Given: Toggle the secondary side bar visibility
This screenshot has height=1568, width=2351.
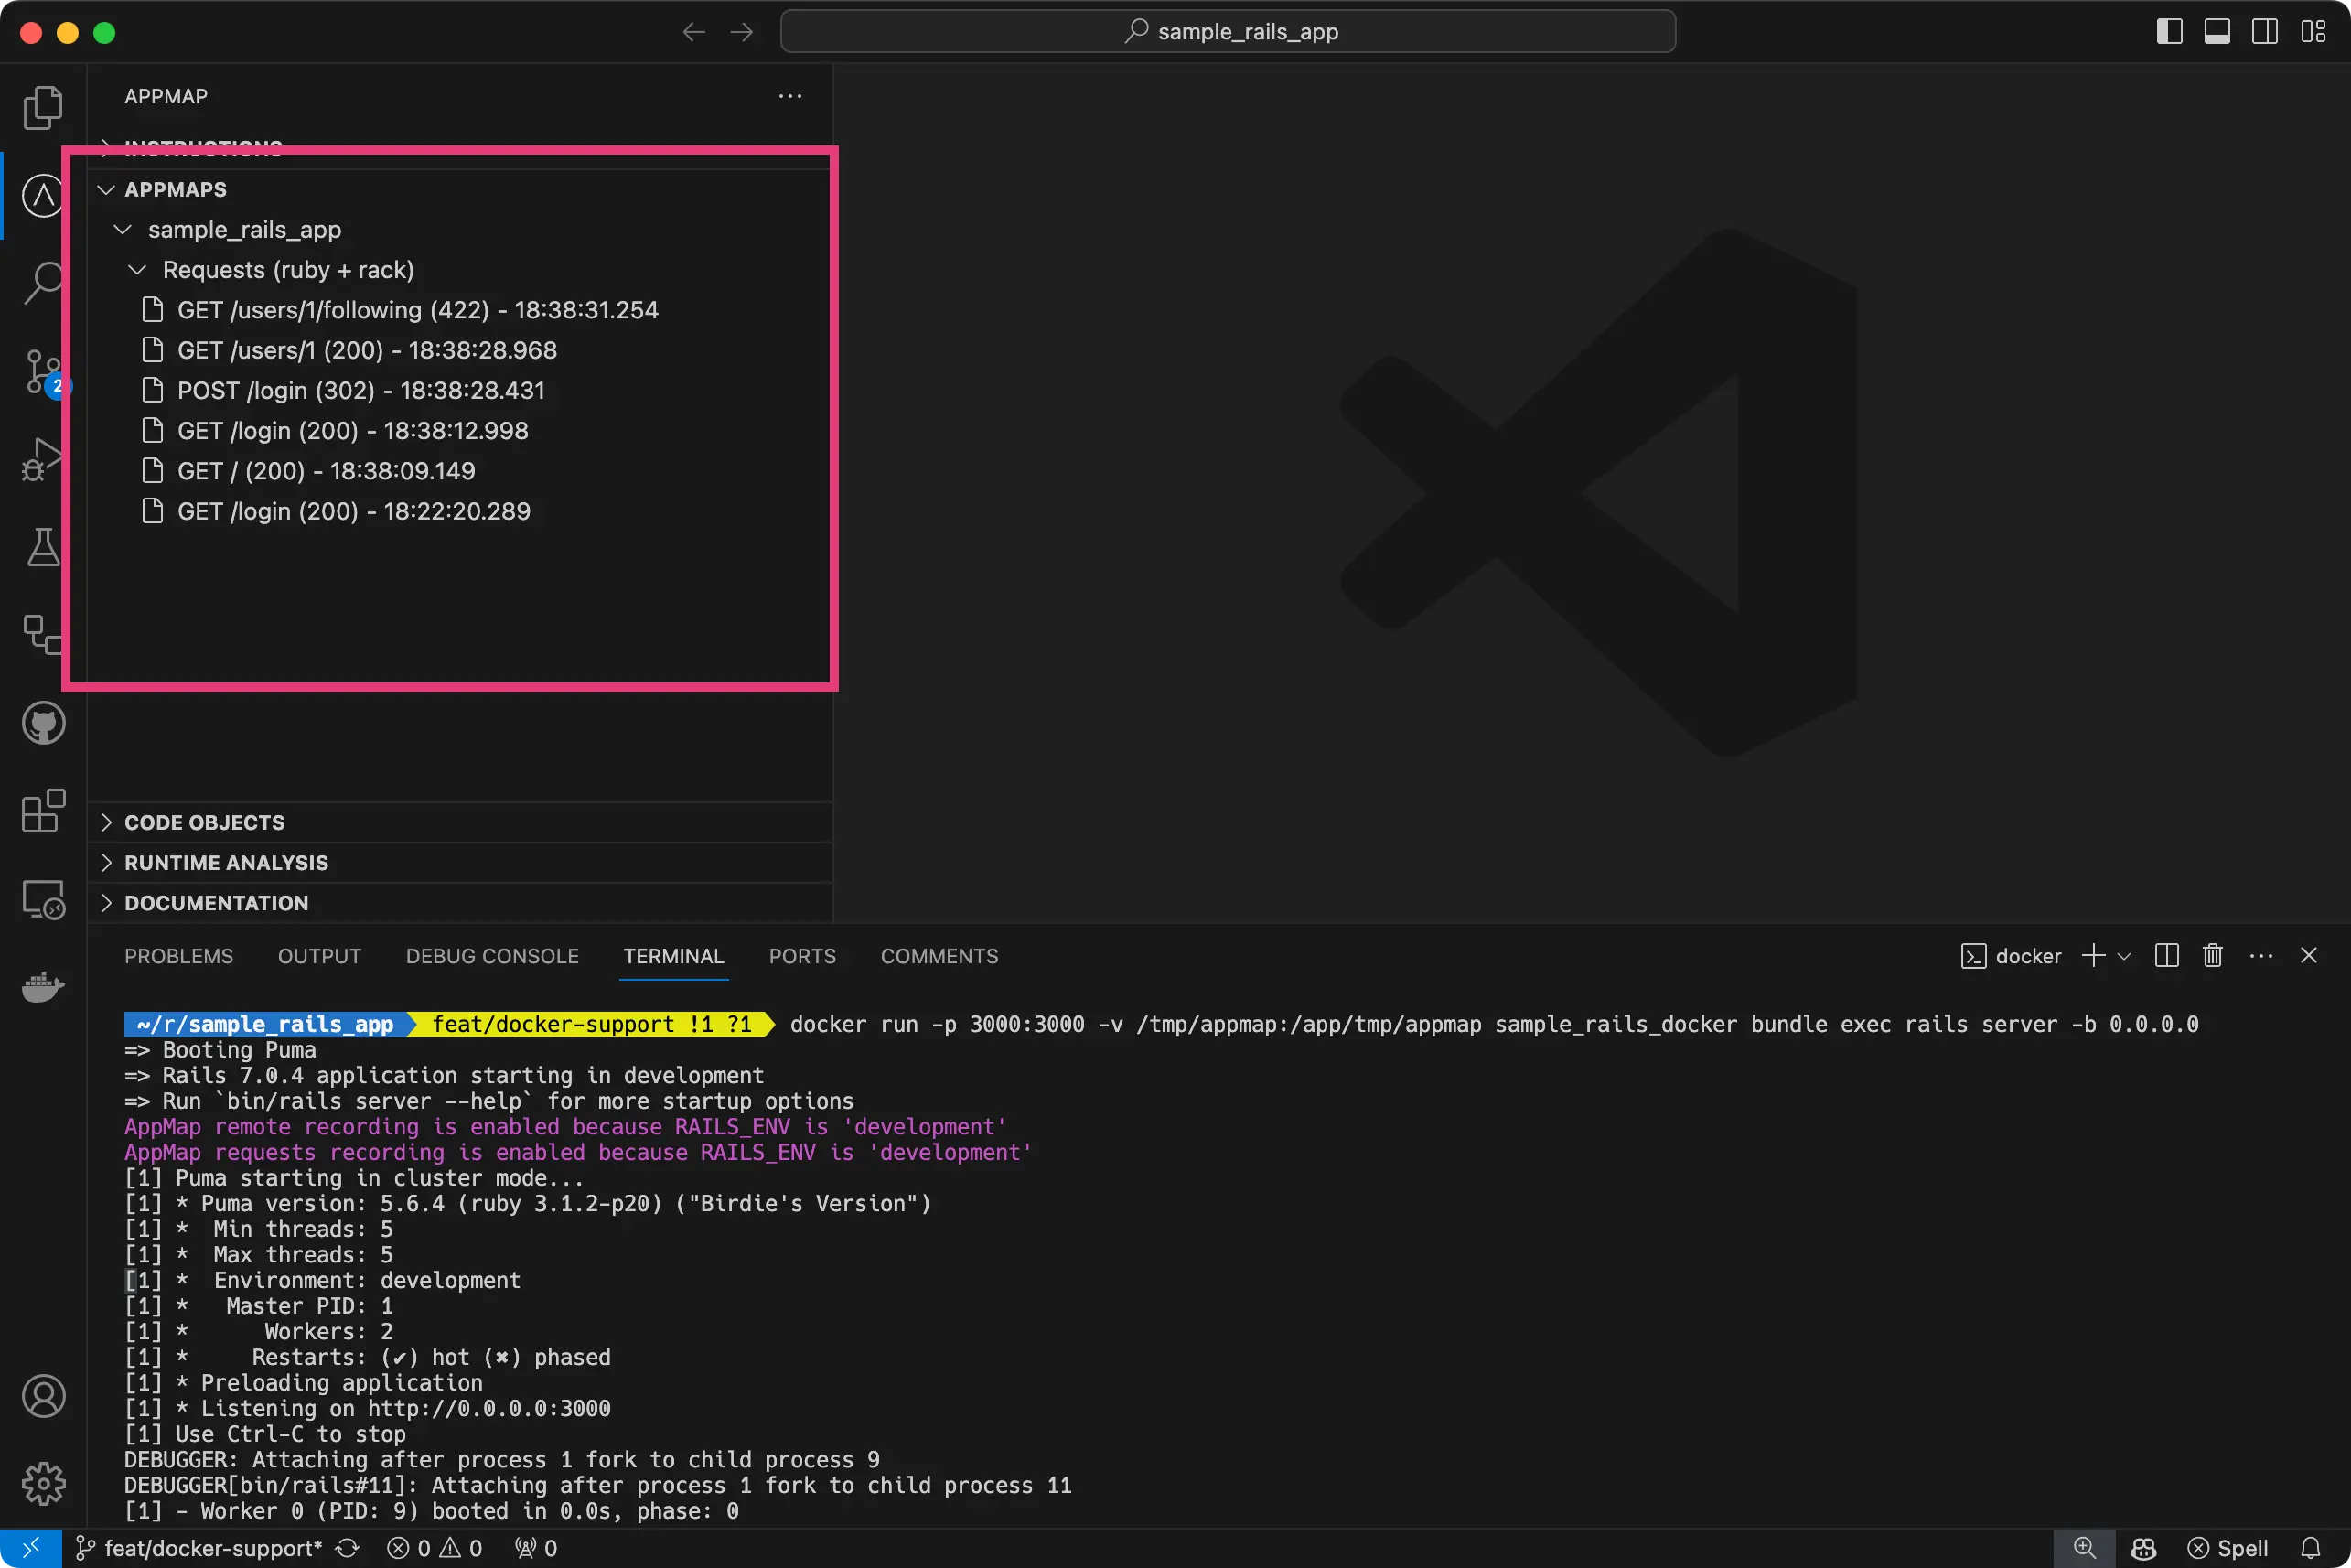Looking at the screenshot, I should (x=2265, y=32).
